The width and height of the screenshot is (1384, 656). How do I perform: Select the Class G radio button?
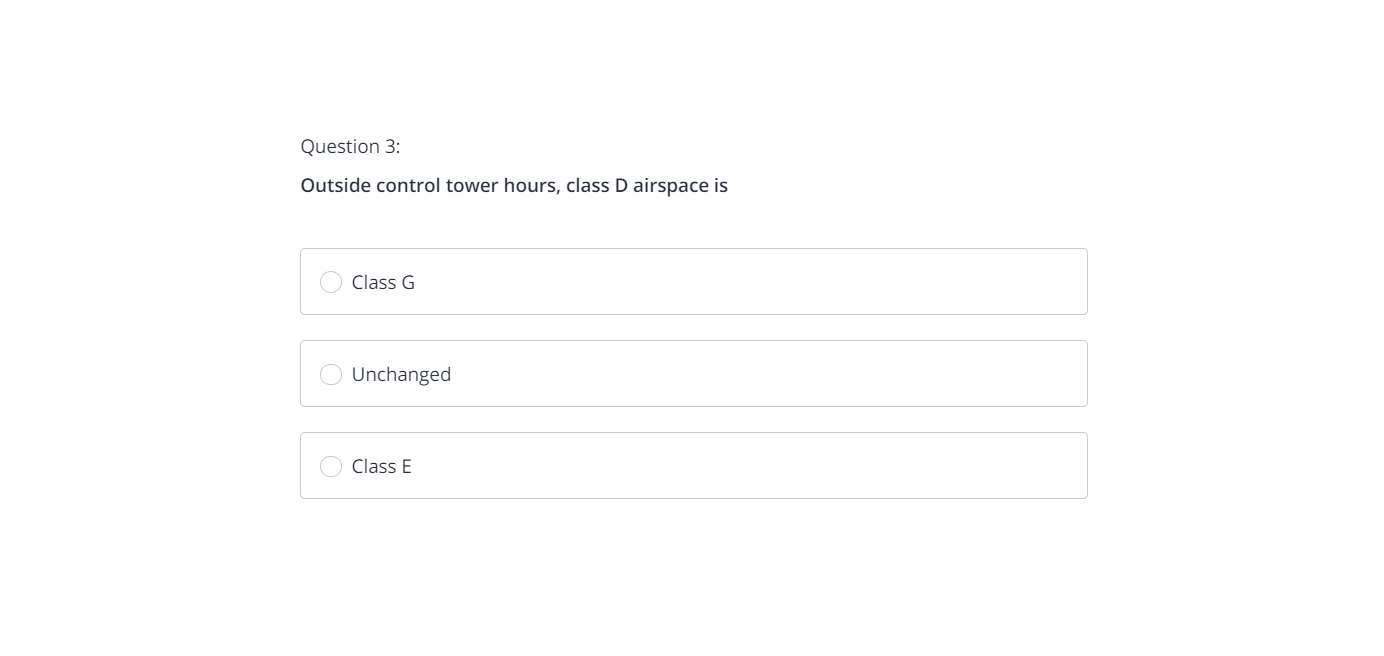click(x=331, y=282)
